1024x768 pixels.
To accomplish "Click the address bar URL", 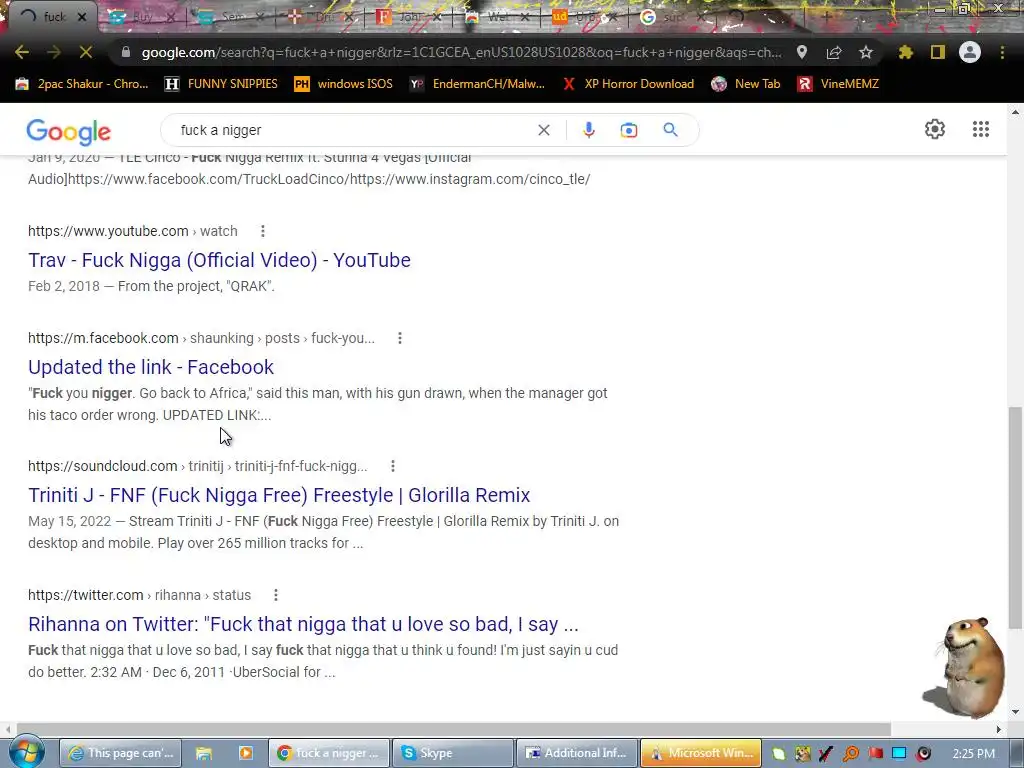I will [460, 52].
